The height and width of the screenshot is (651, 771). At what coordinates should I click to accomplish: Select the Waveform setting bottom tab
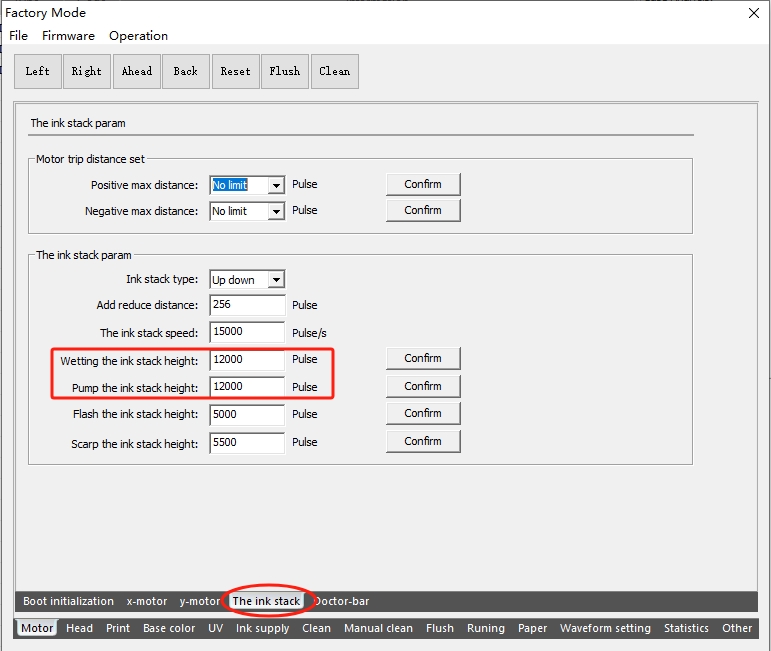(605, 628)
